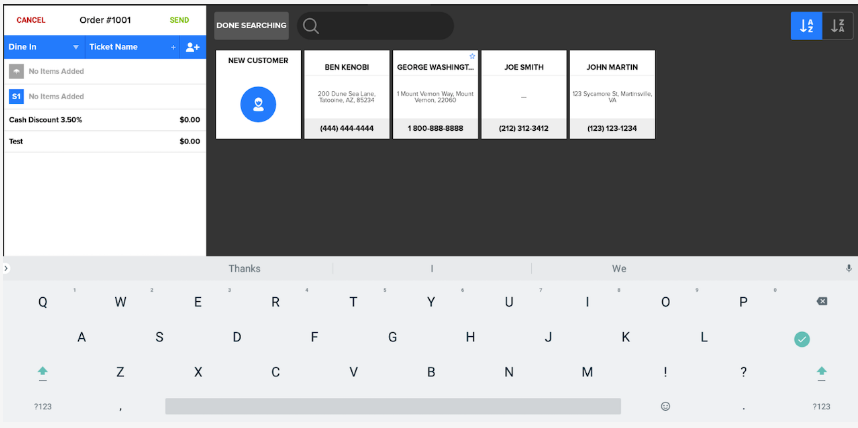The image size is (858, 428).
Task: Click the blue New Customer avatar icon
Action: point(258,105)
